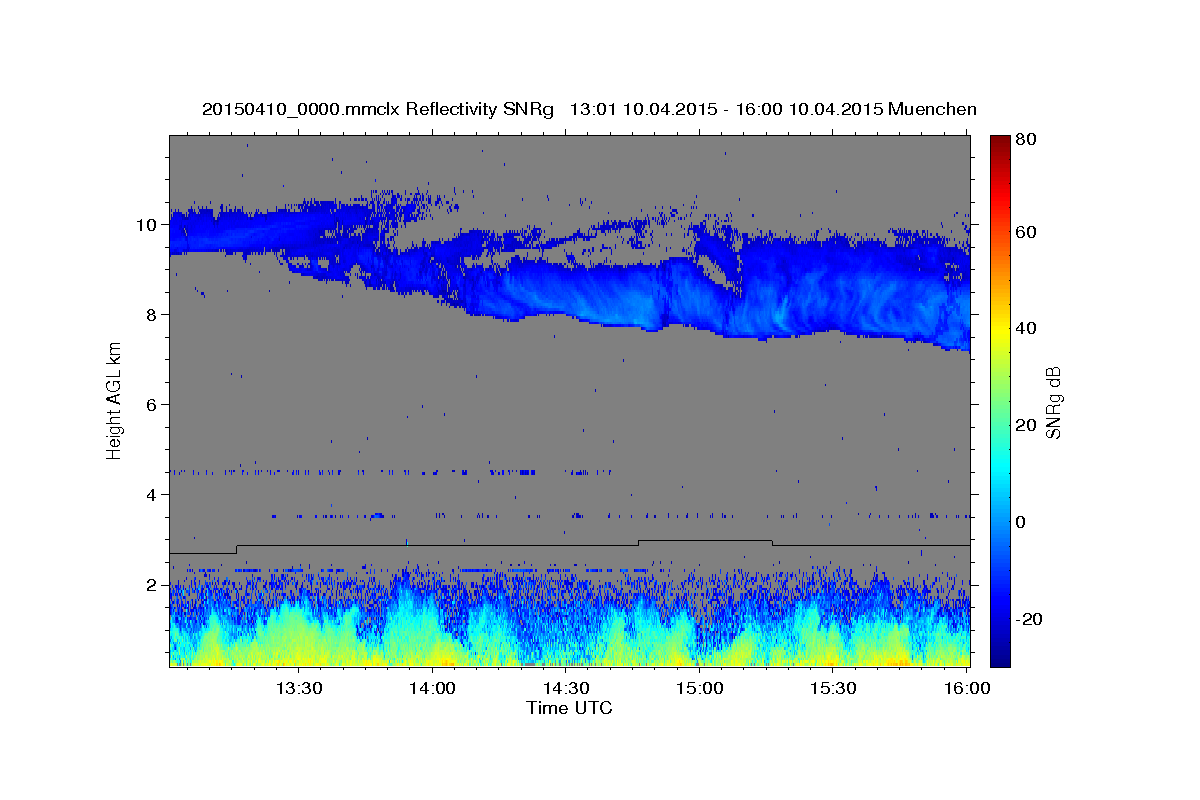Click the 13:30 time tick label

[x=298, y=688]
